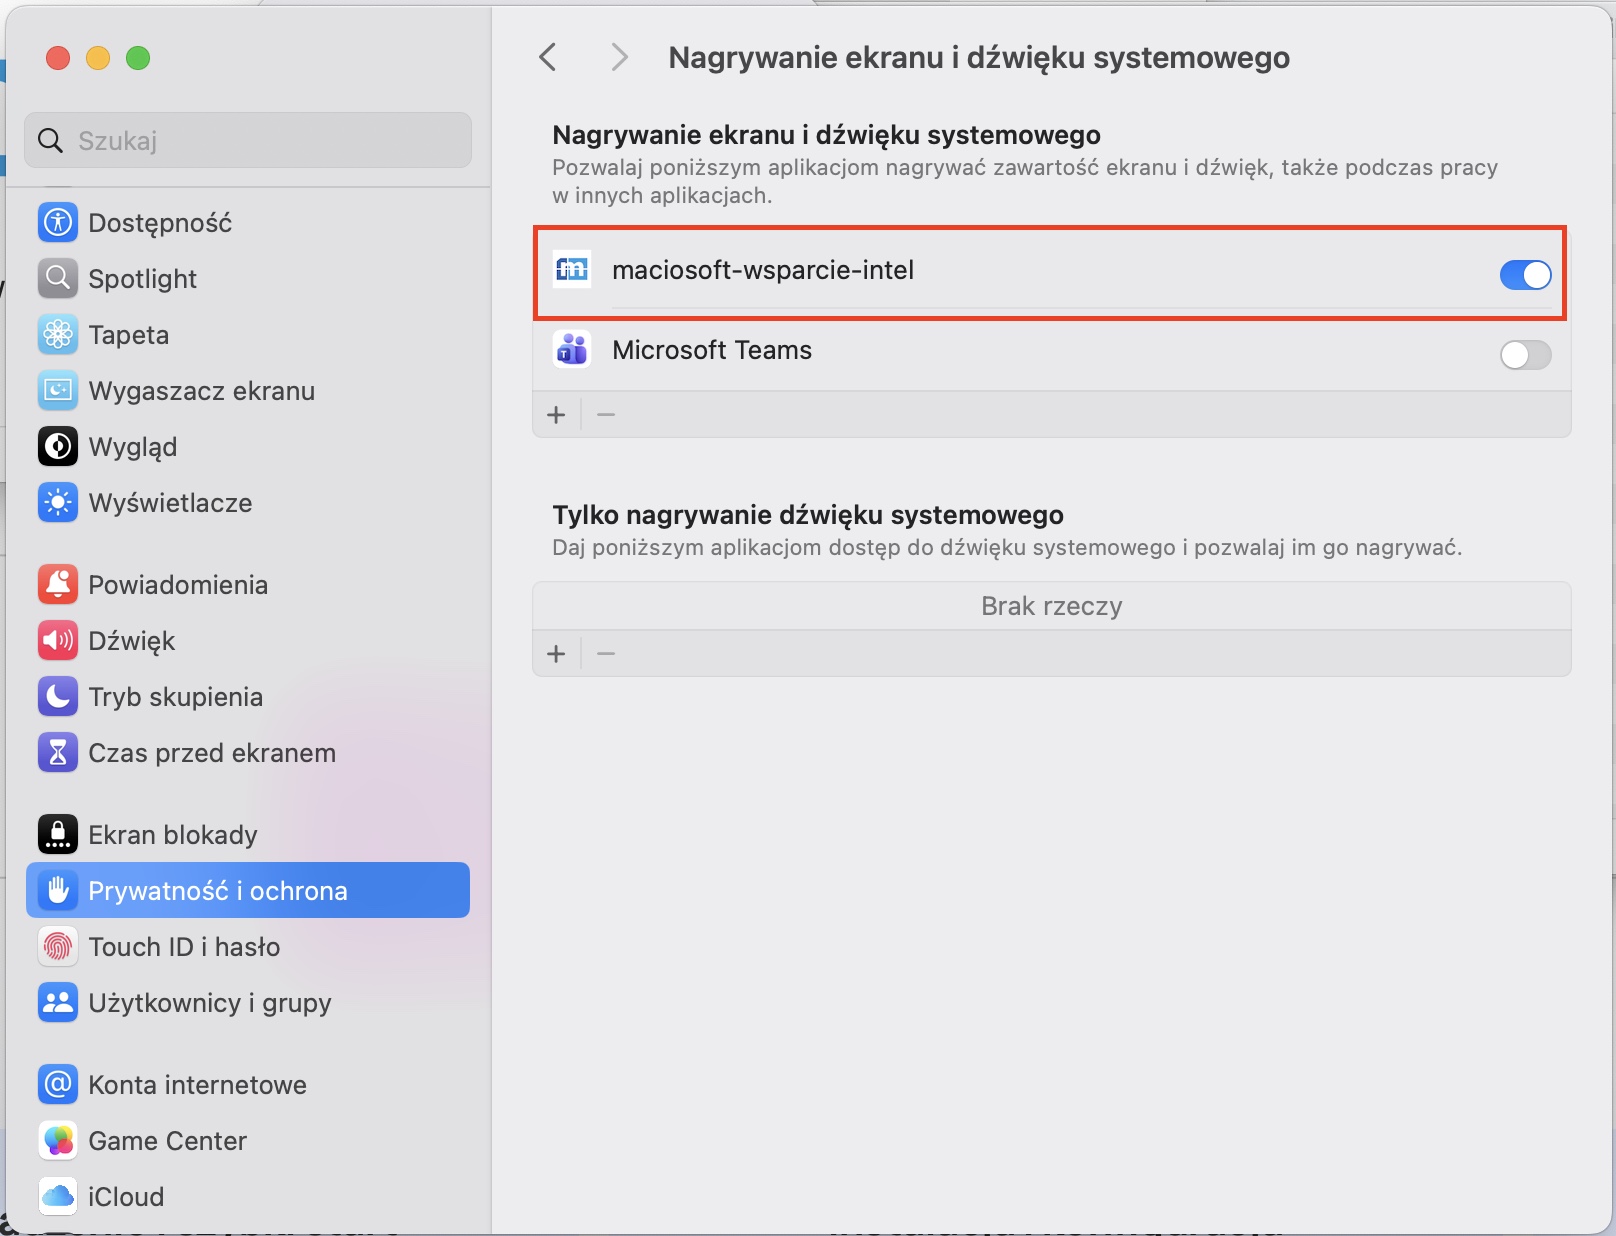Viewport: 1616px width, 1236px height.
Task: Enable screen recording for Microsoft Teams
Action: click(1525, 354)
